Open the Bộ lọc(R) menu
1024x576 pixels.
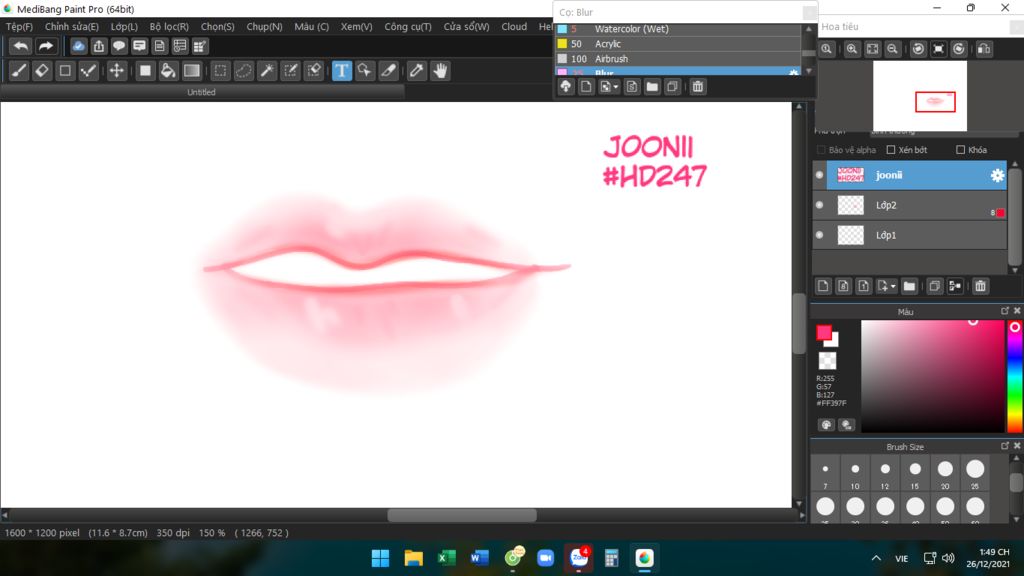tap(169, 27)
